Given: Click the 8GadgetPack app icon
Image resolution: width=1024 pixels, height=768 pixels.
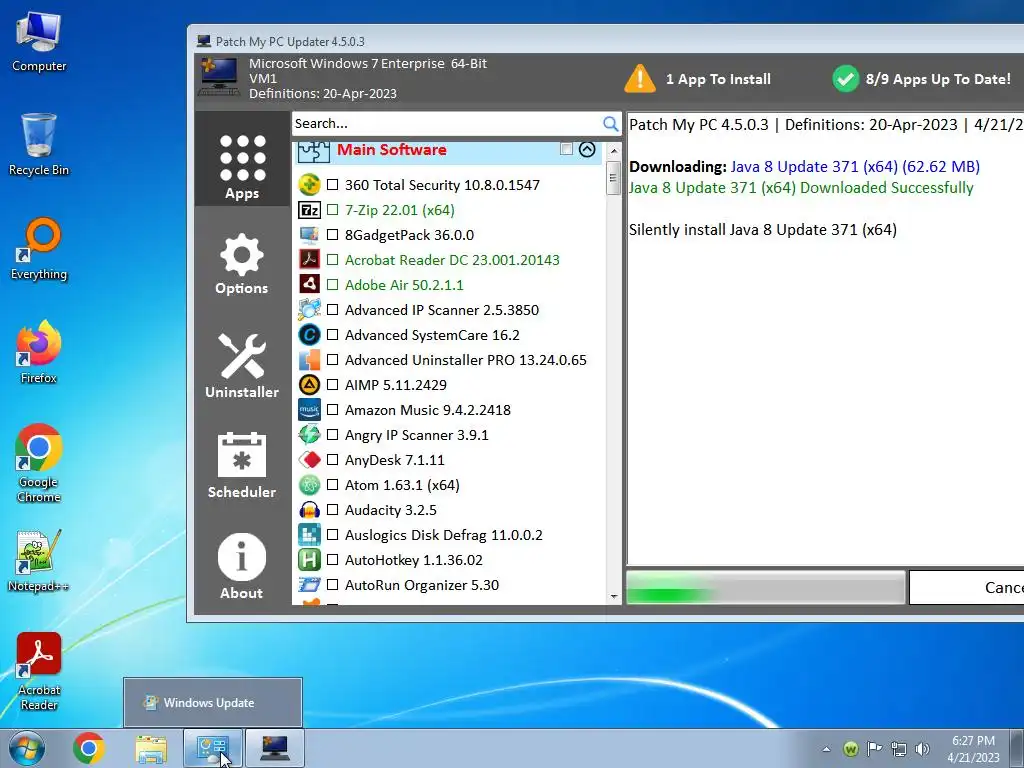Looking at the screenshot, I should (310, 234).
